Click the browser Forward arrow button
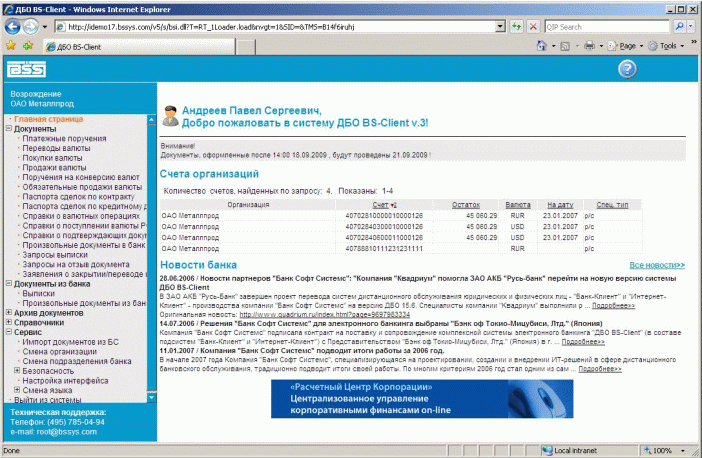 click(30, 27)
